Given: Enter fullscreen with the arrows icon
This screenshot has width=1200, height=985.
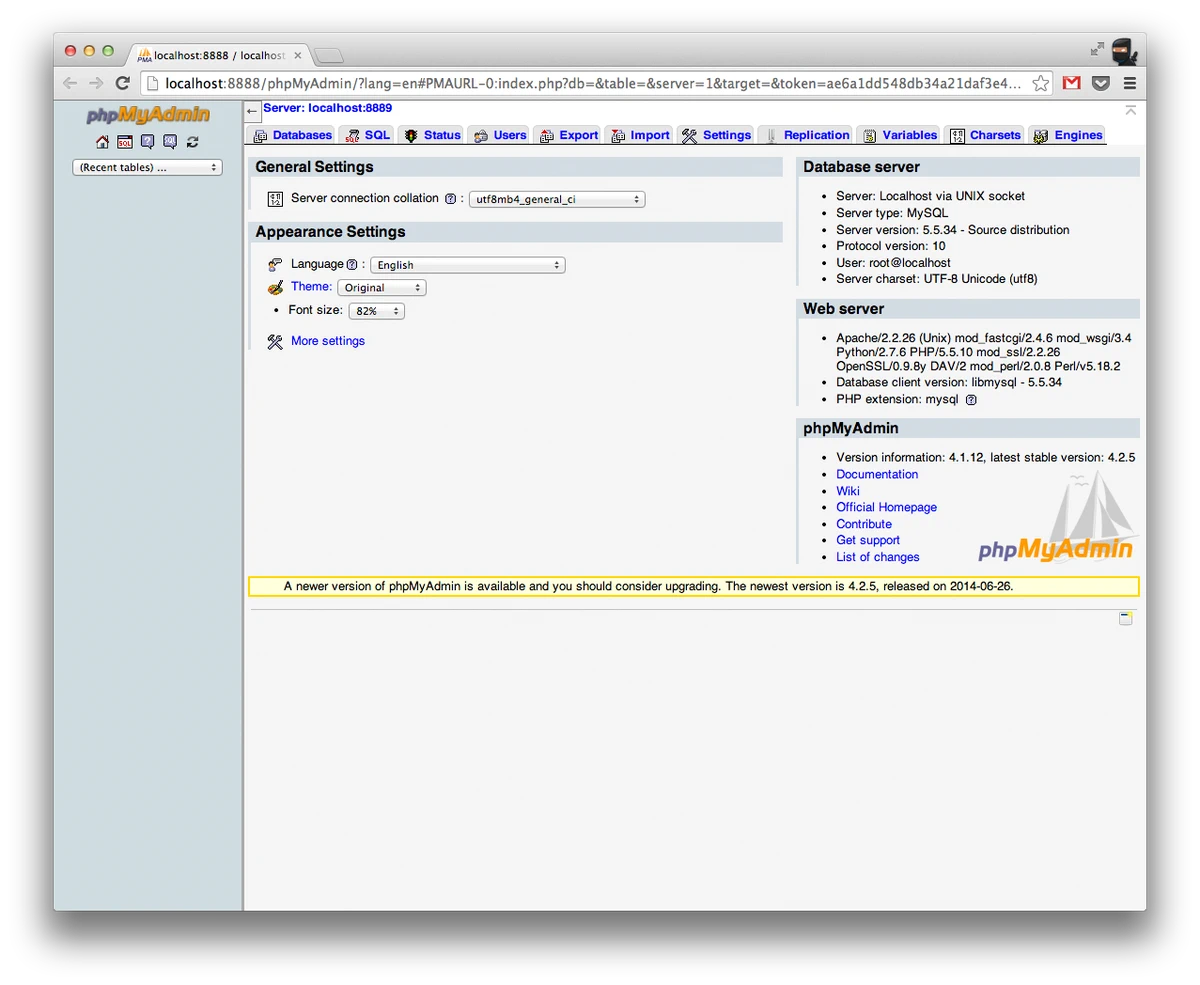Looking at the screenshot, I should tap(1097, 48).
